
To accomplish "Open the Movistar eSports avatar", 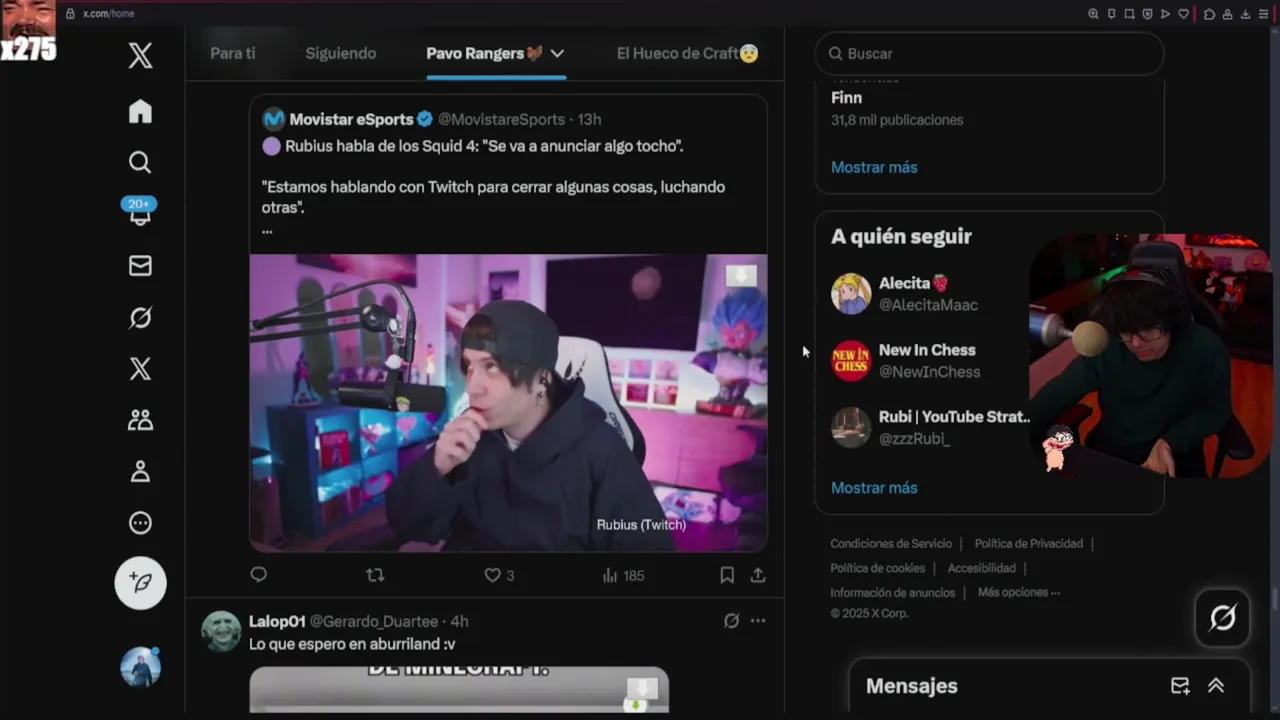I will click(273, 119).
